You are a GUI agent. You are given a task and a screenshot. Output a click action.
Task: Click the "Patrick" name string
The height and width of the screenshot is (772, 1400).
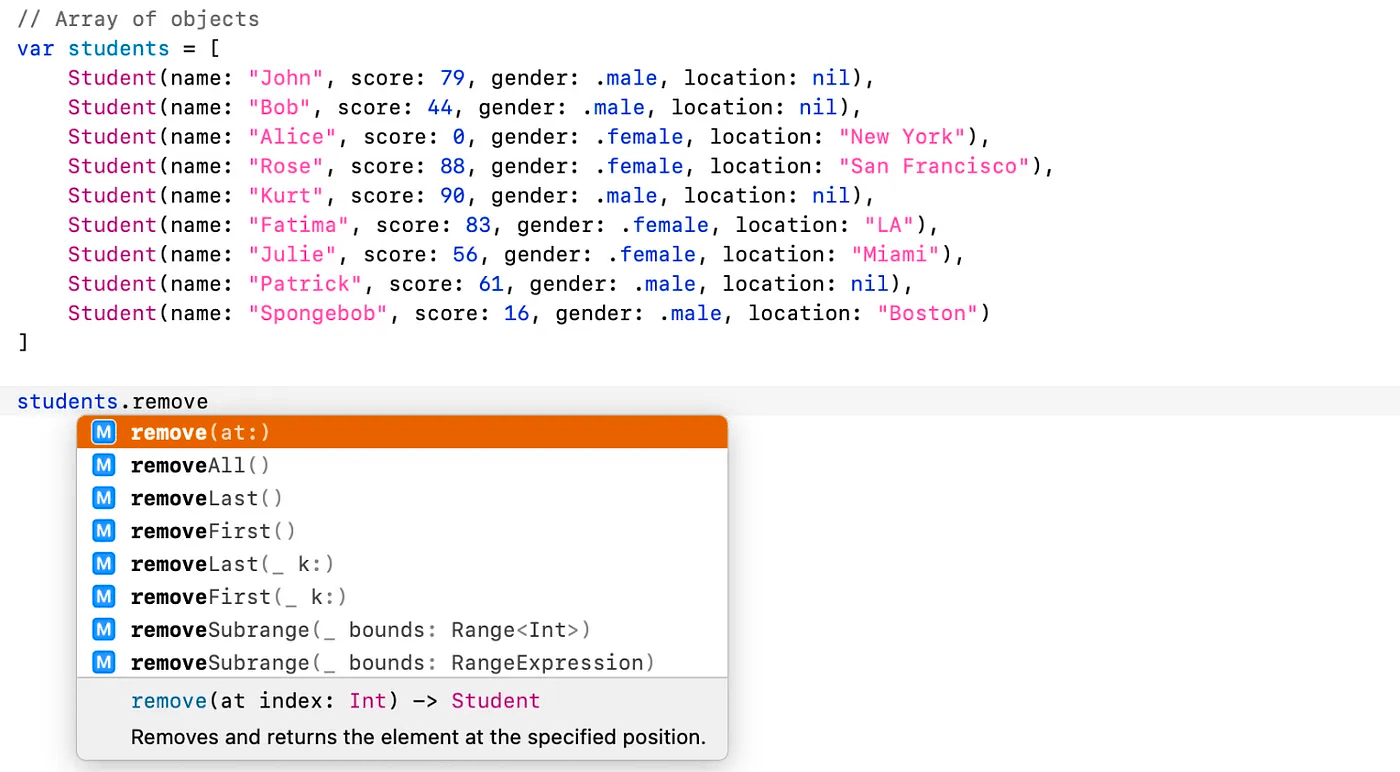point(305,284)
